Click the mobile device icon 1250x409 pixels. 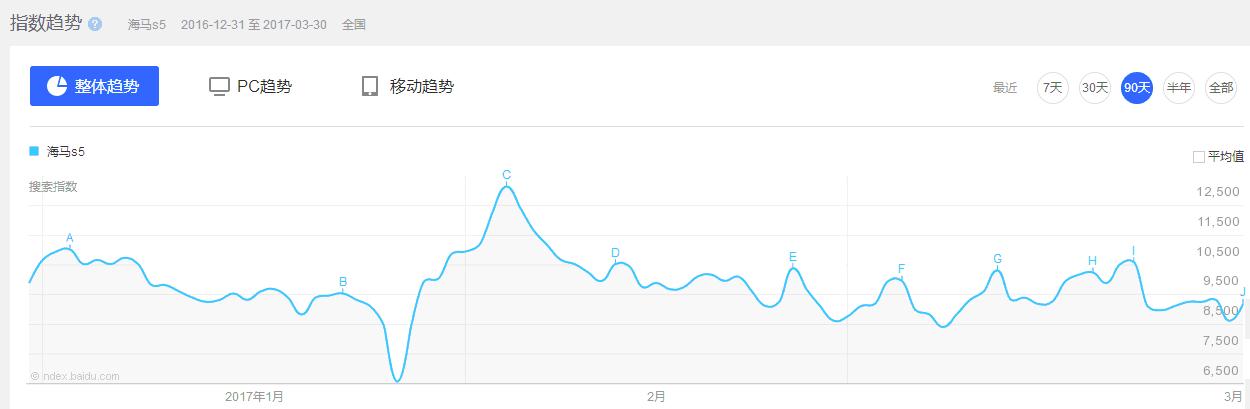370,86
